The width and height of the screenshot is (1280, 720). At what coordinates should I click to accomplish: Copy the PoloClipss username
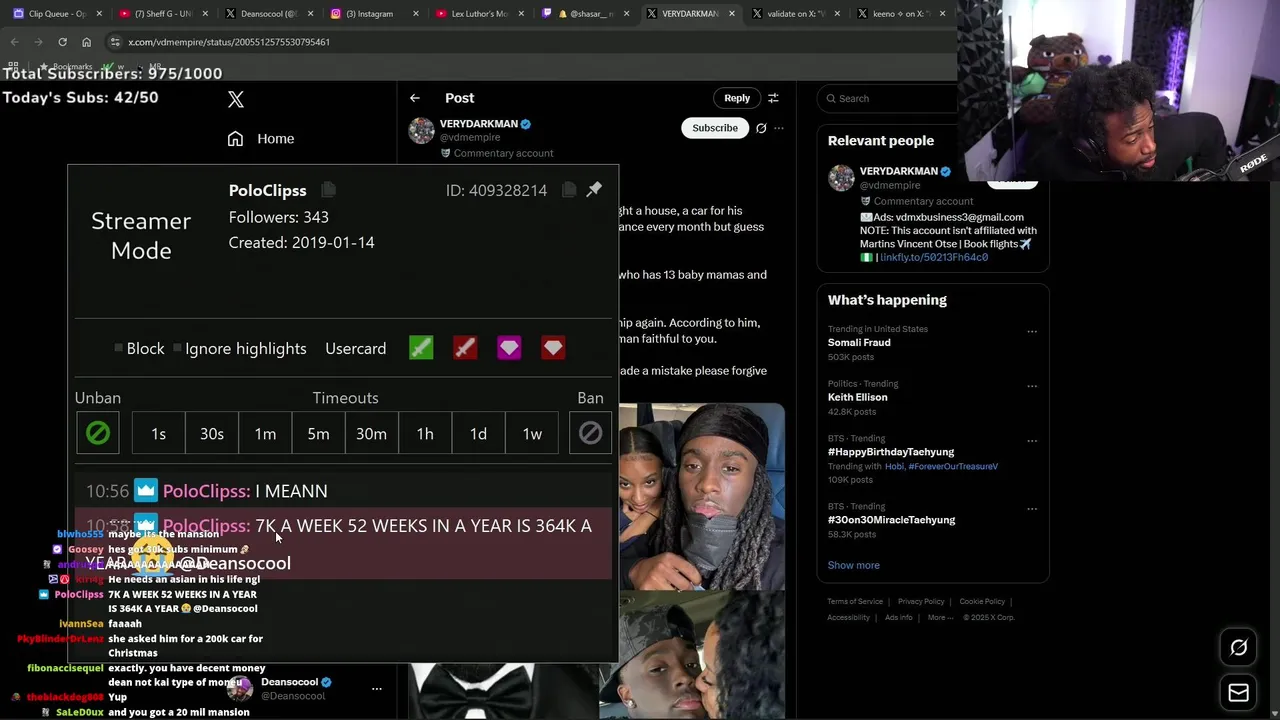click(x=328, y=190)
